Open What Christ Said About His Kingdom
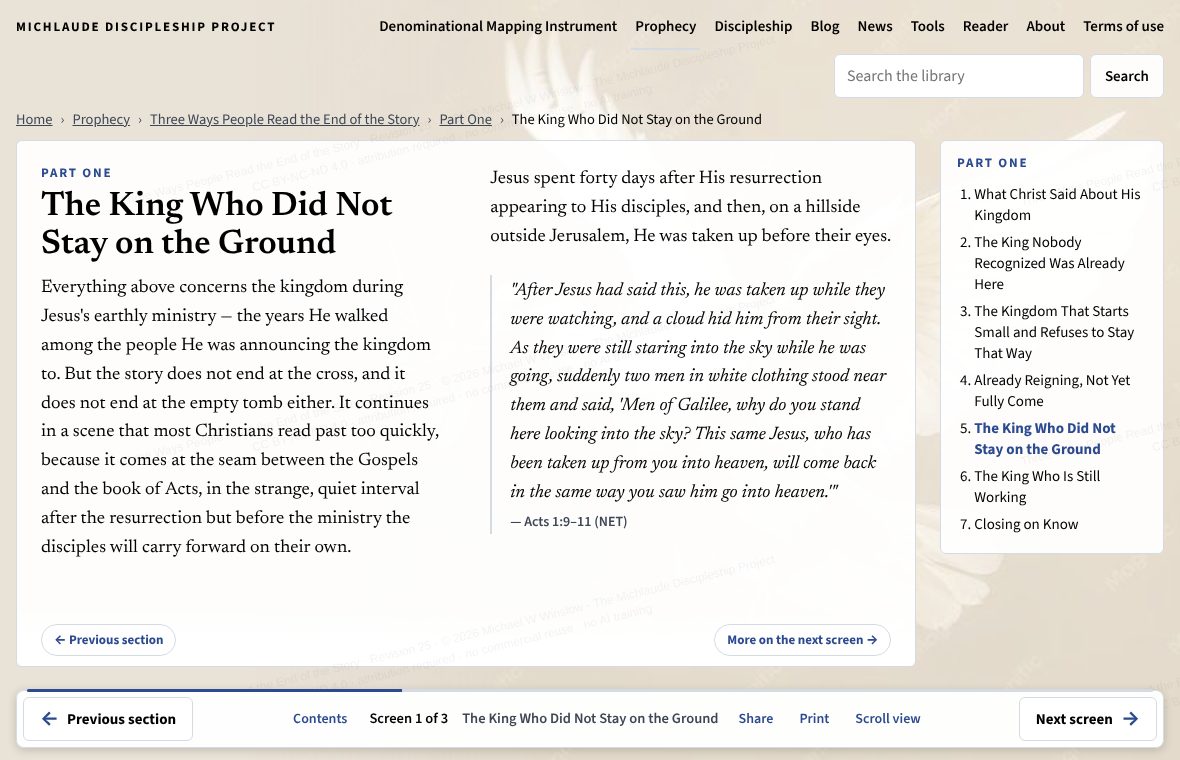This screenshot has width=1180, height=760. (x=1057, y=205)
